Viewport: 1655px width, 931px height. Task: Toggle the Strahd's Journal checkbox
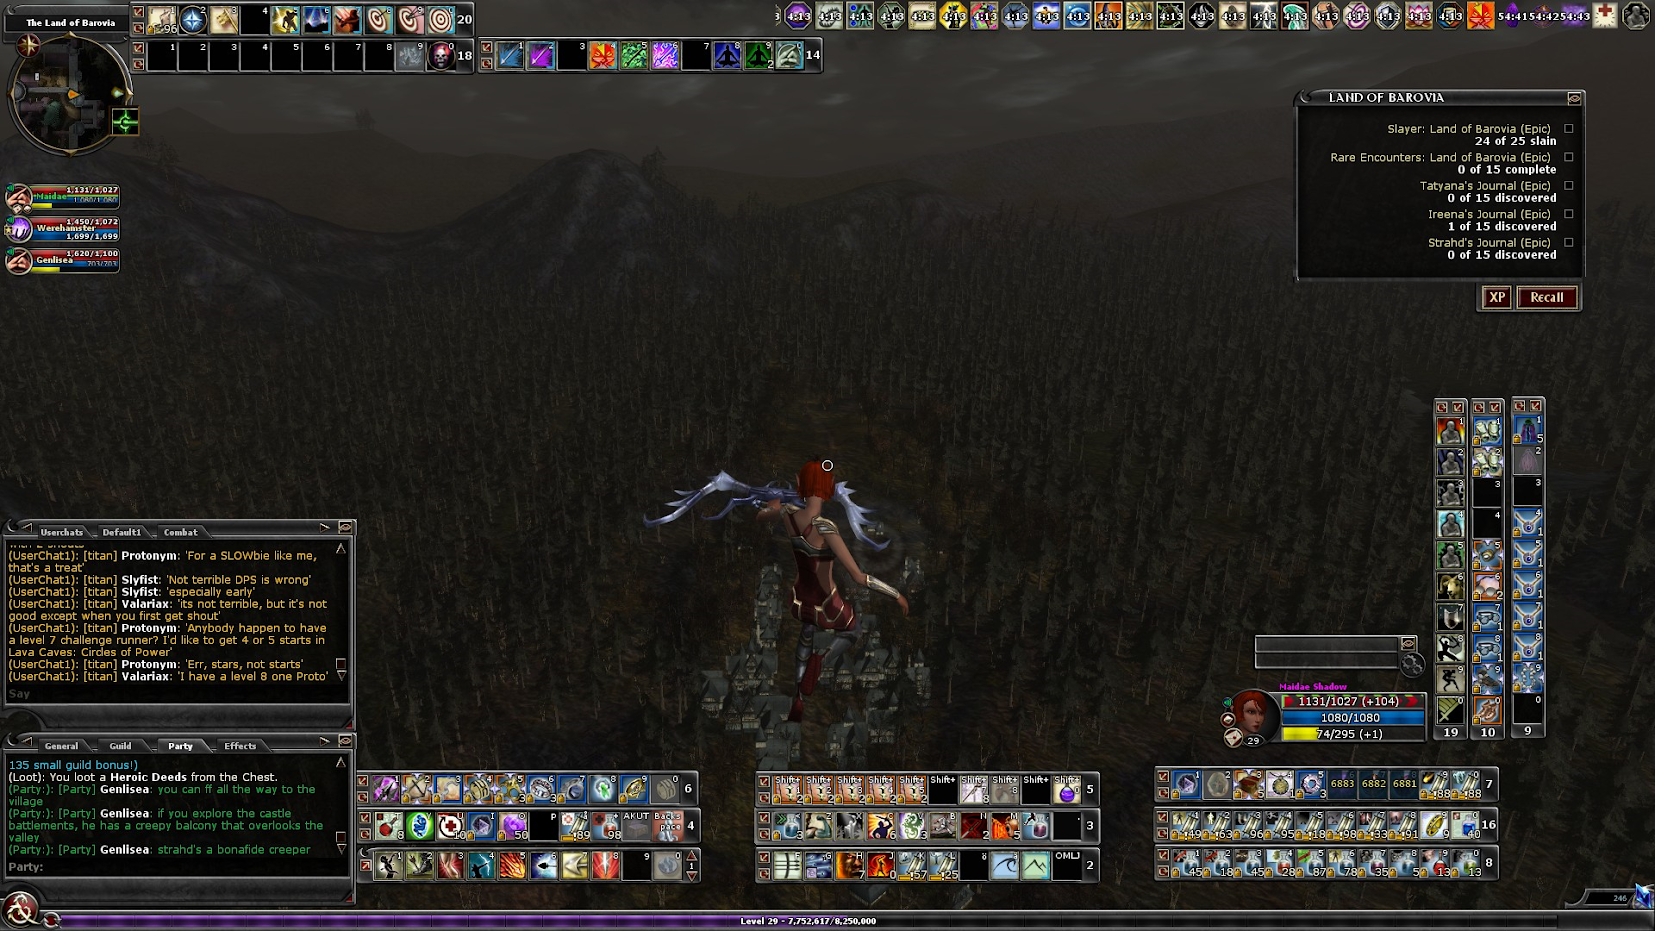click(1569, 243)
